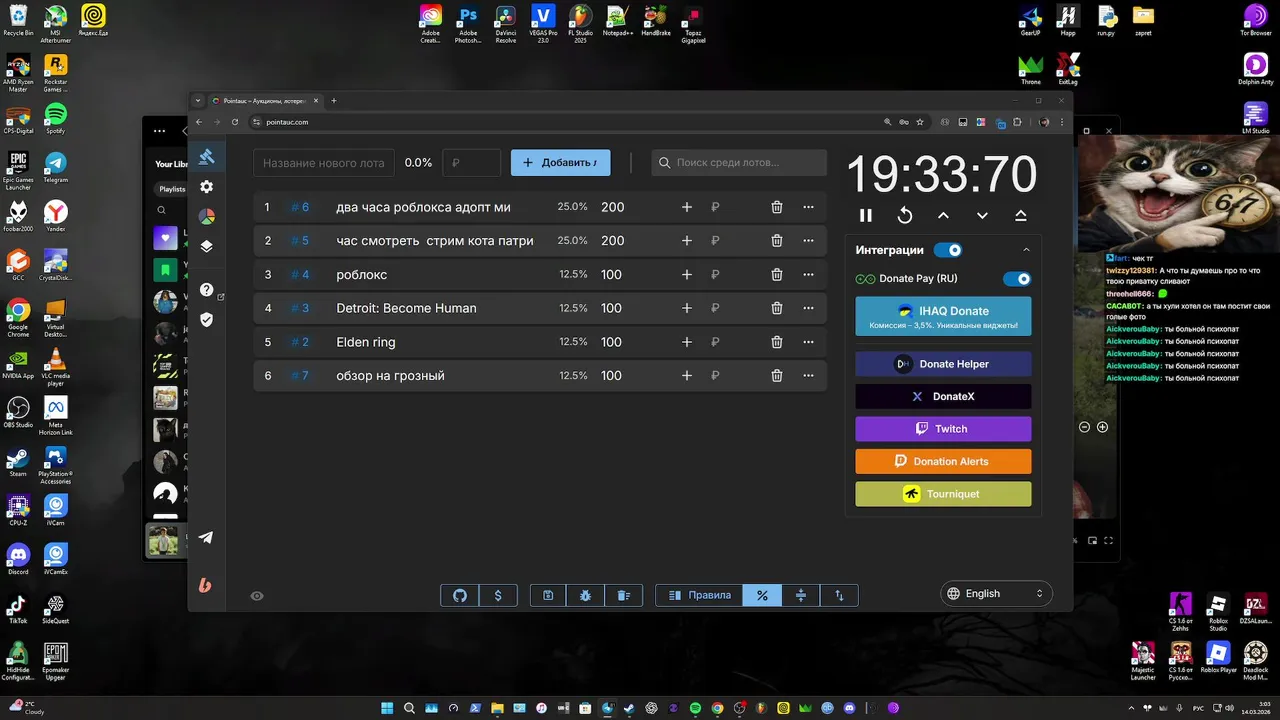The image size is (1280, 720).
Task: Click the new lot ruble amount field
Action: coord(471,163)
